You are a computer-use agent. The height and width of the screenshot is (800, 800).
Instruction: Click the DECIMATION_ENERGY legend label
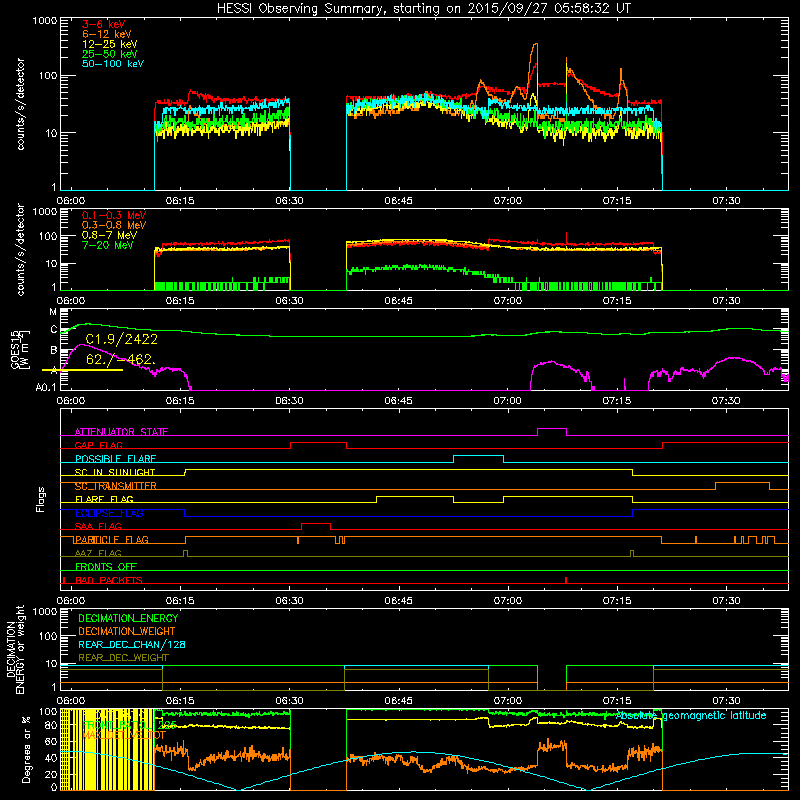[128, 618]
